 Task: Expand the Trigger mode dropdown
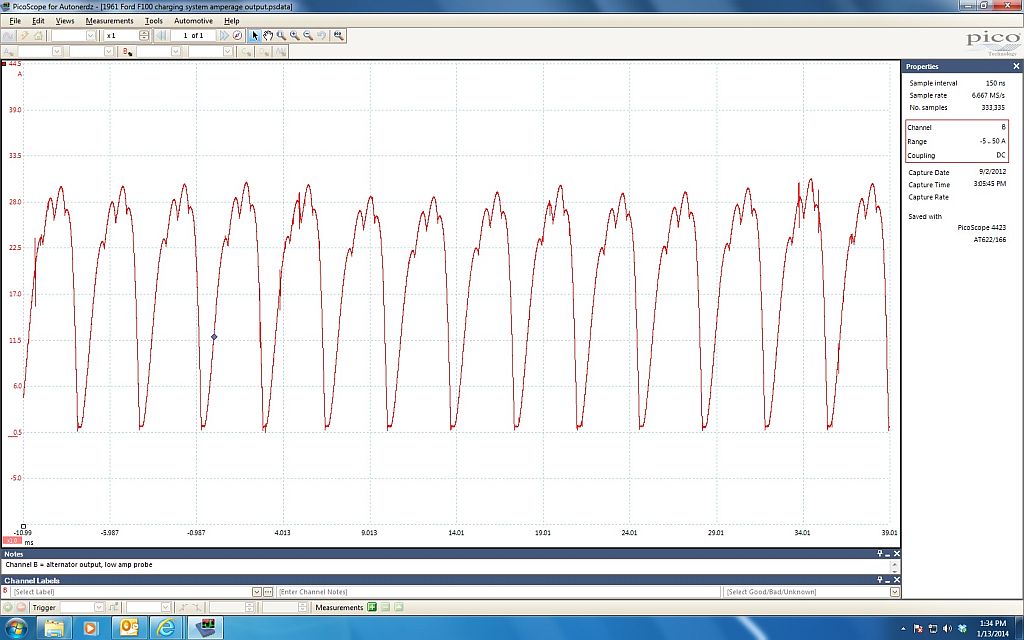[x=99, y=607]
